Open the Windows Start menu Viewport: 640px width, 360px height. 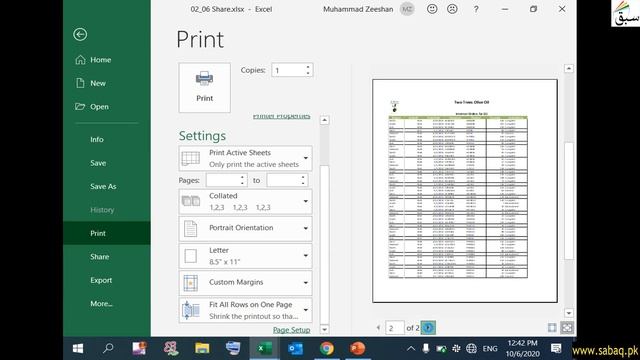coord(78,348)
